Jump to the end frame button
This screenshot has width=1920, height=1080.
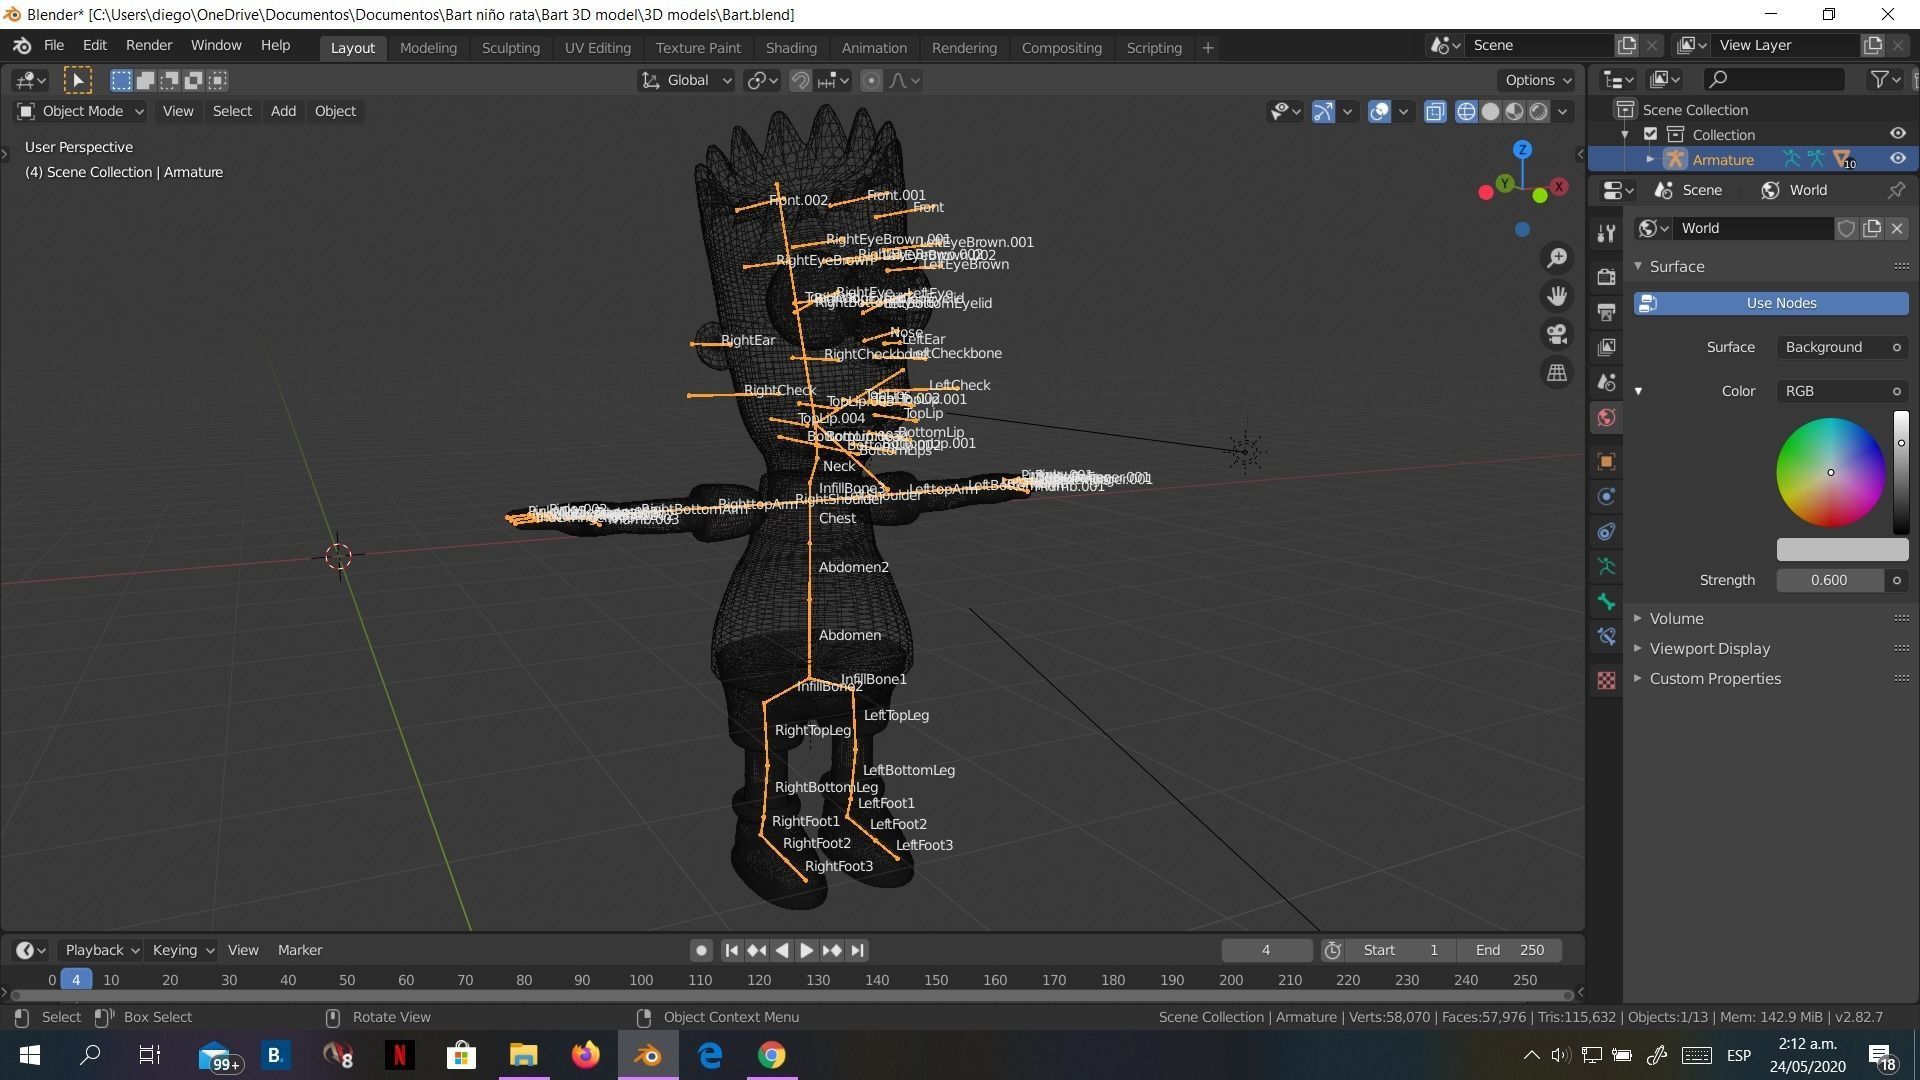(x=857, y=950)
